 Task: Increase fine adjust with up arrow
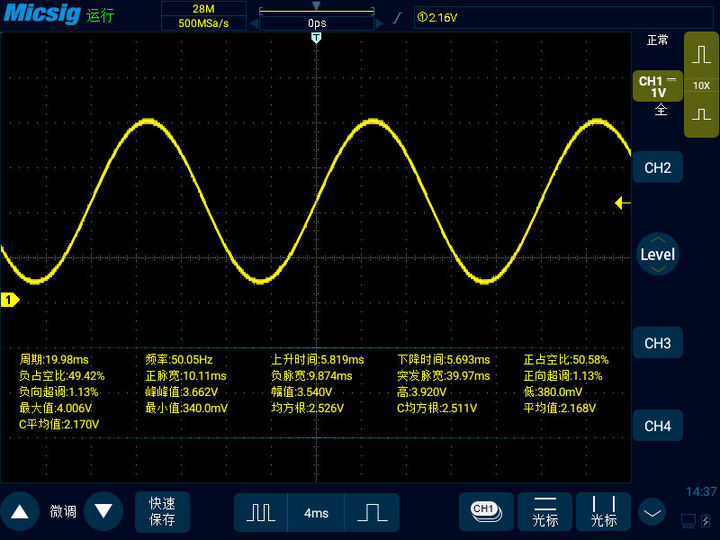point(20,511)
